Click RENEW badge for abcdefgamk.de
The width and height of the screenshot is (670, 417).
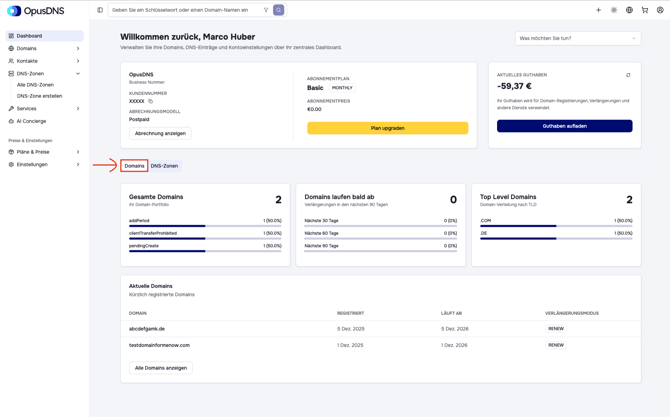(x=556, y=329)
